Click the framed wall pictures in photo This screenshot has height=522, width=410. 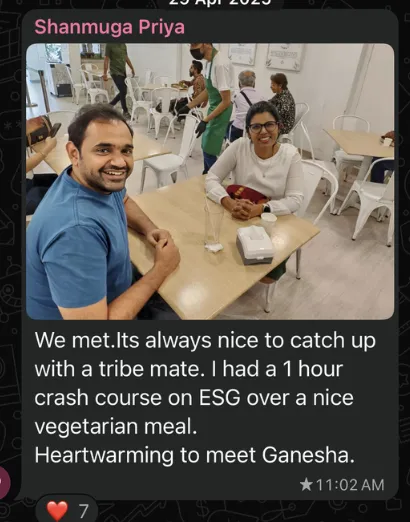point(265,55)
